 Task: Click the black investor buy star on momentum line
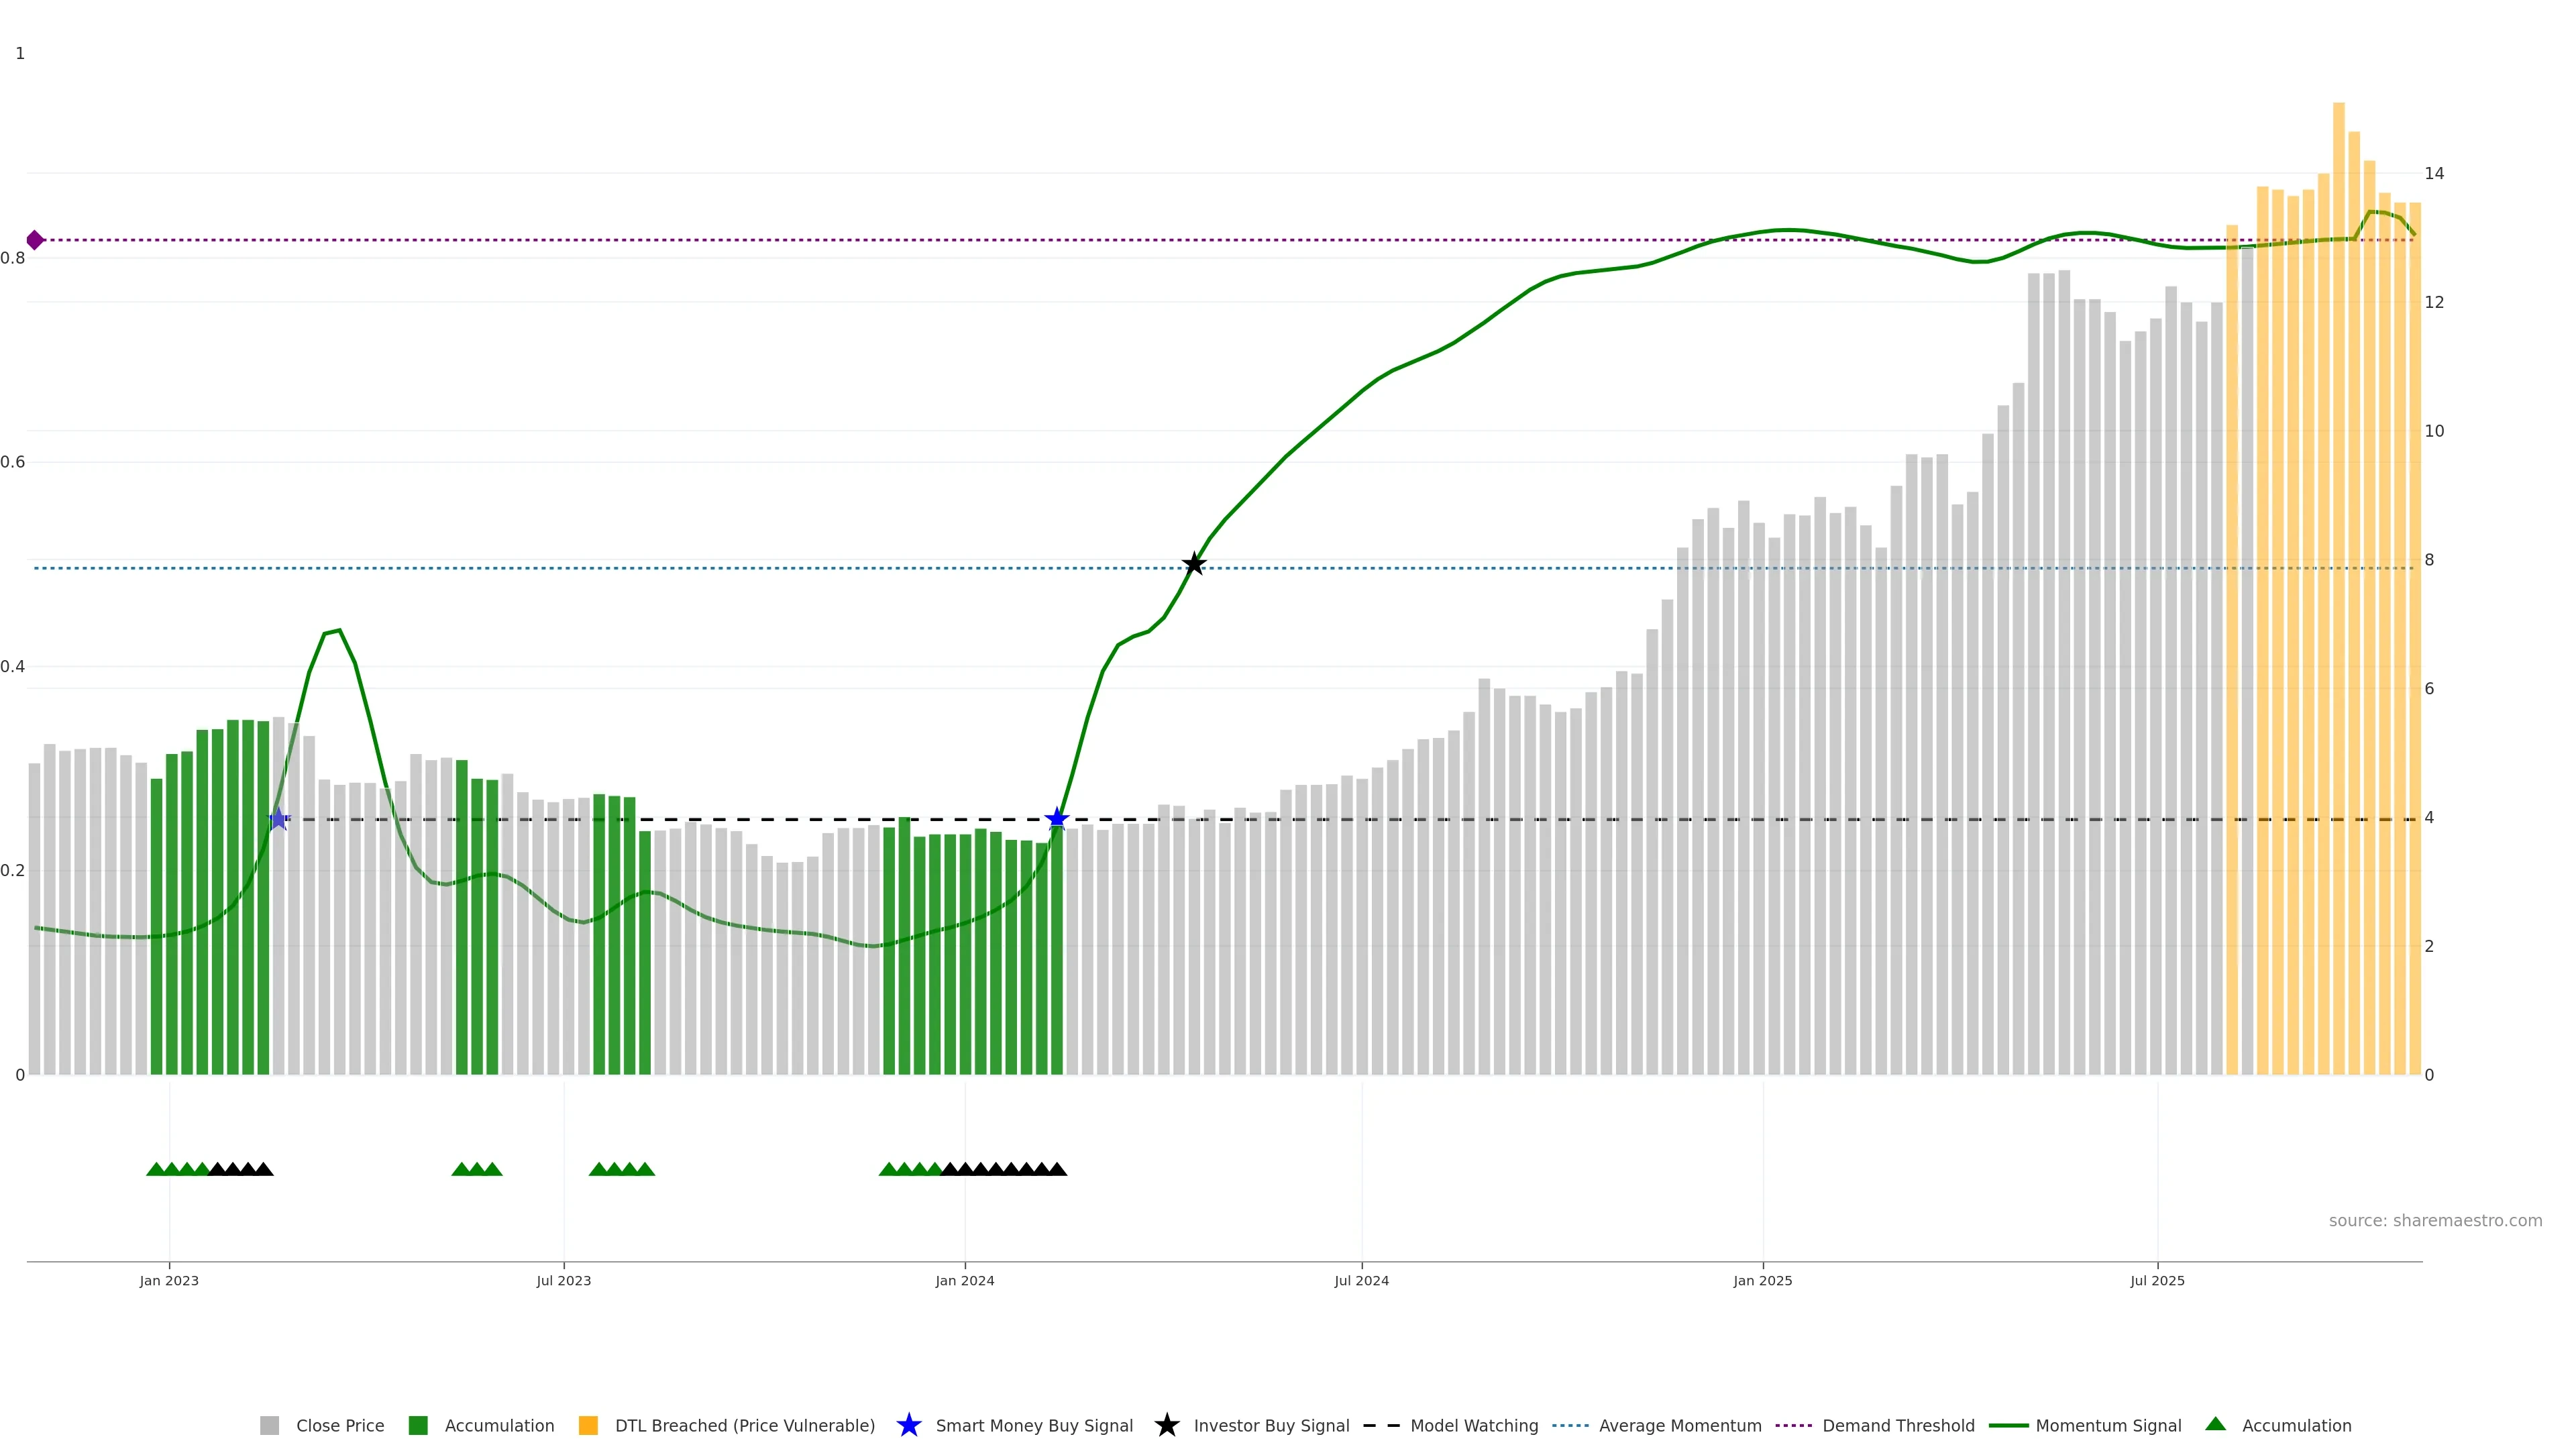point(1193,564)
